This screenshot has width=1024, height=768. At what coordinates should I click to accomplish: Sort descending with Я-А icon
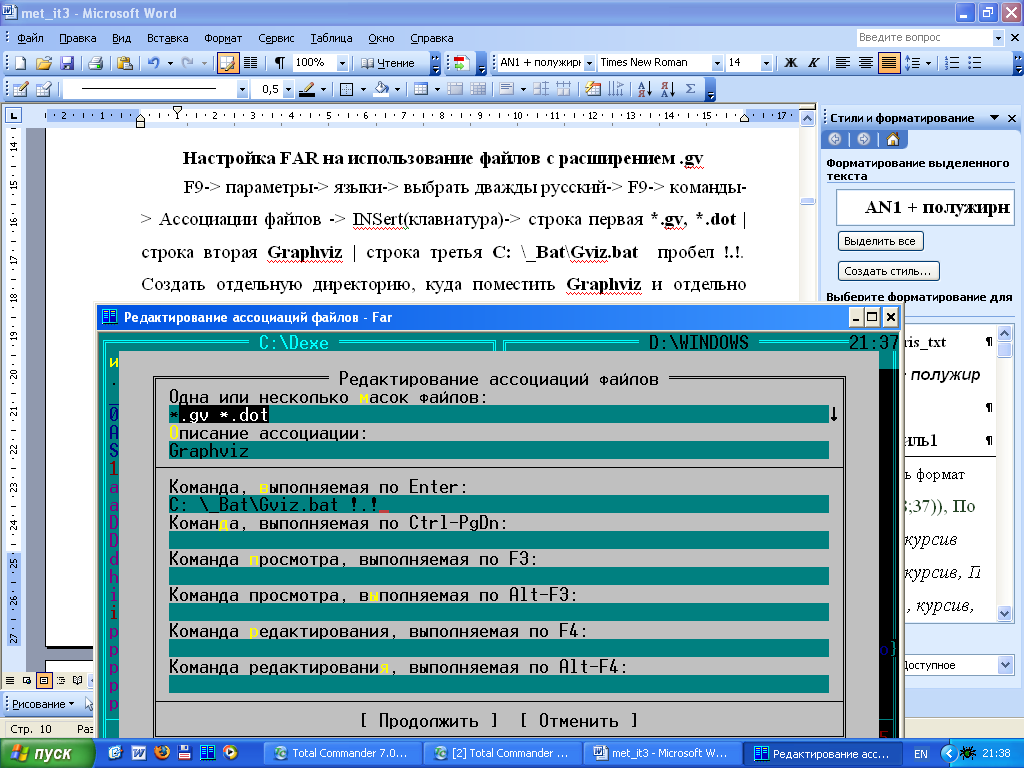(x=667, y=89)
